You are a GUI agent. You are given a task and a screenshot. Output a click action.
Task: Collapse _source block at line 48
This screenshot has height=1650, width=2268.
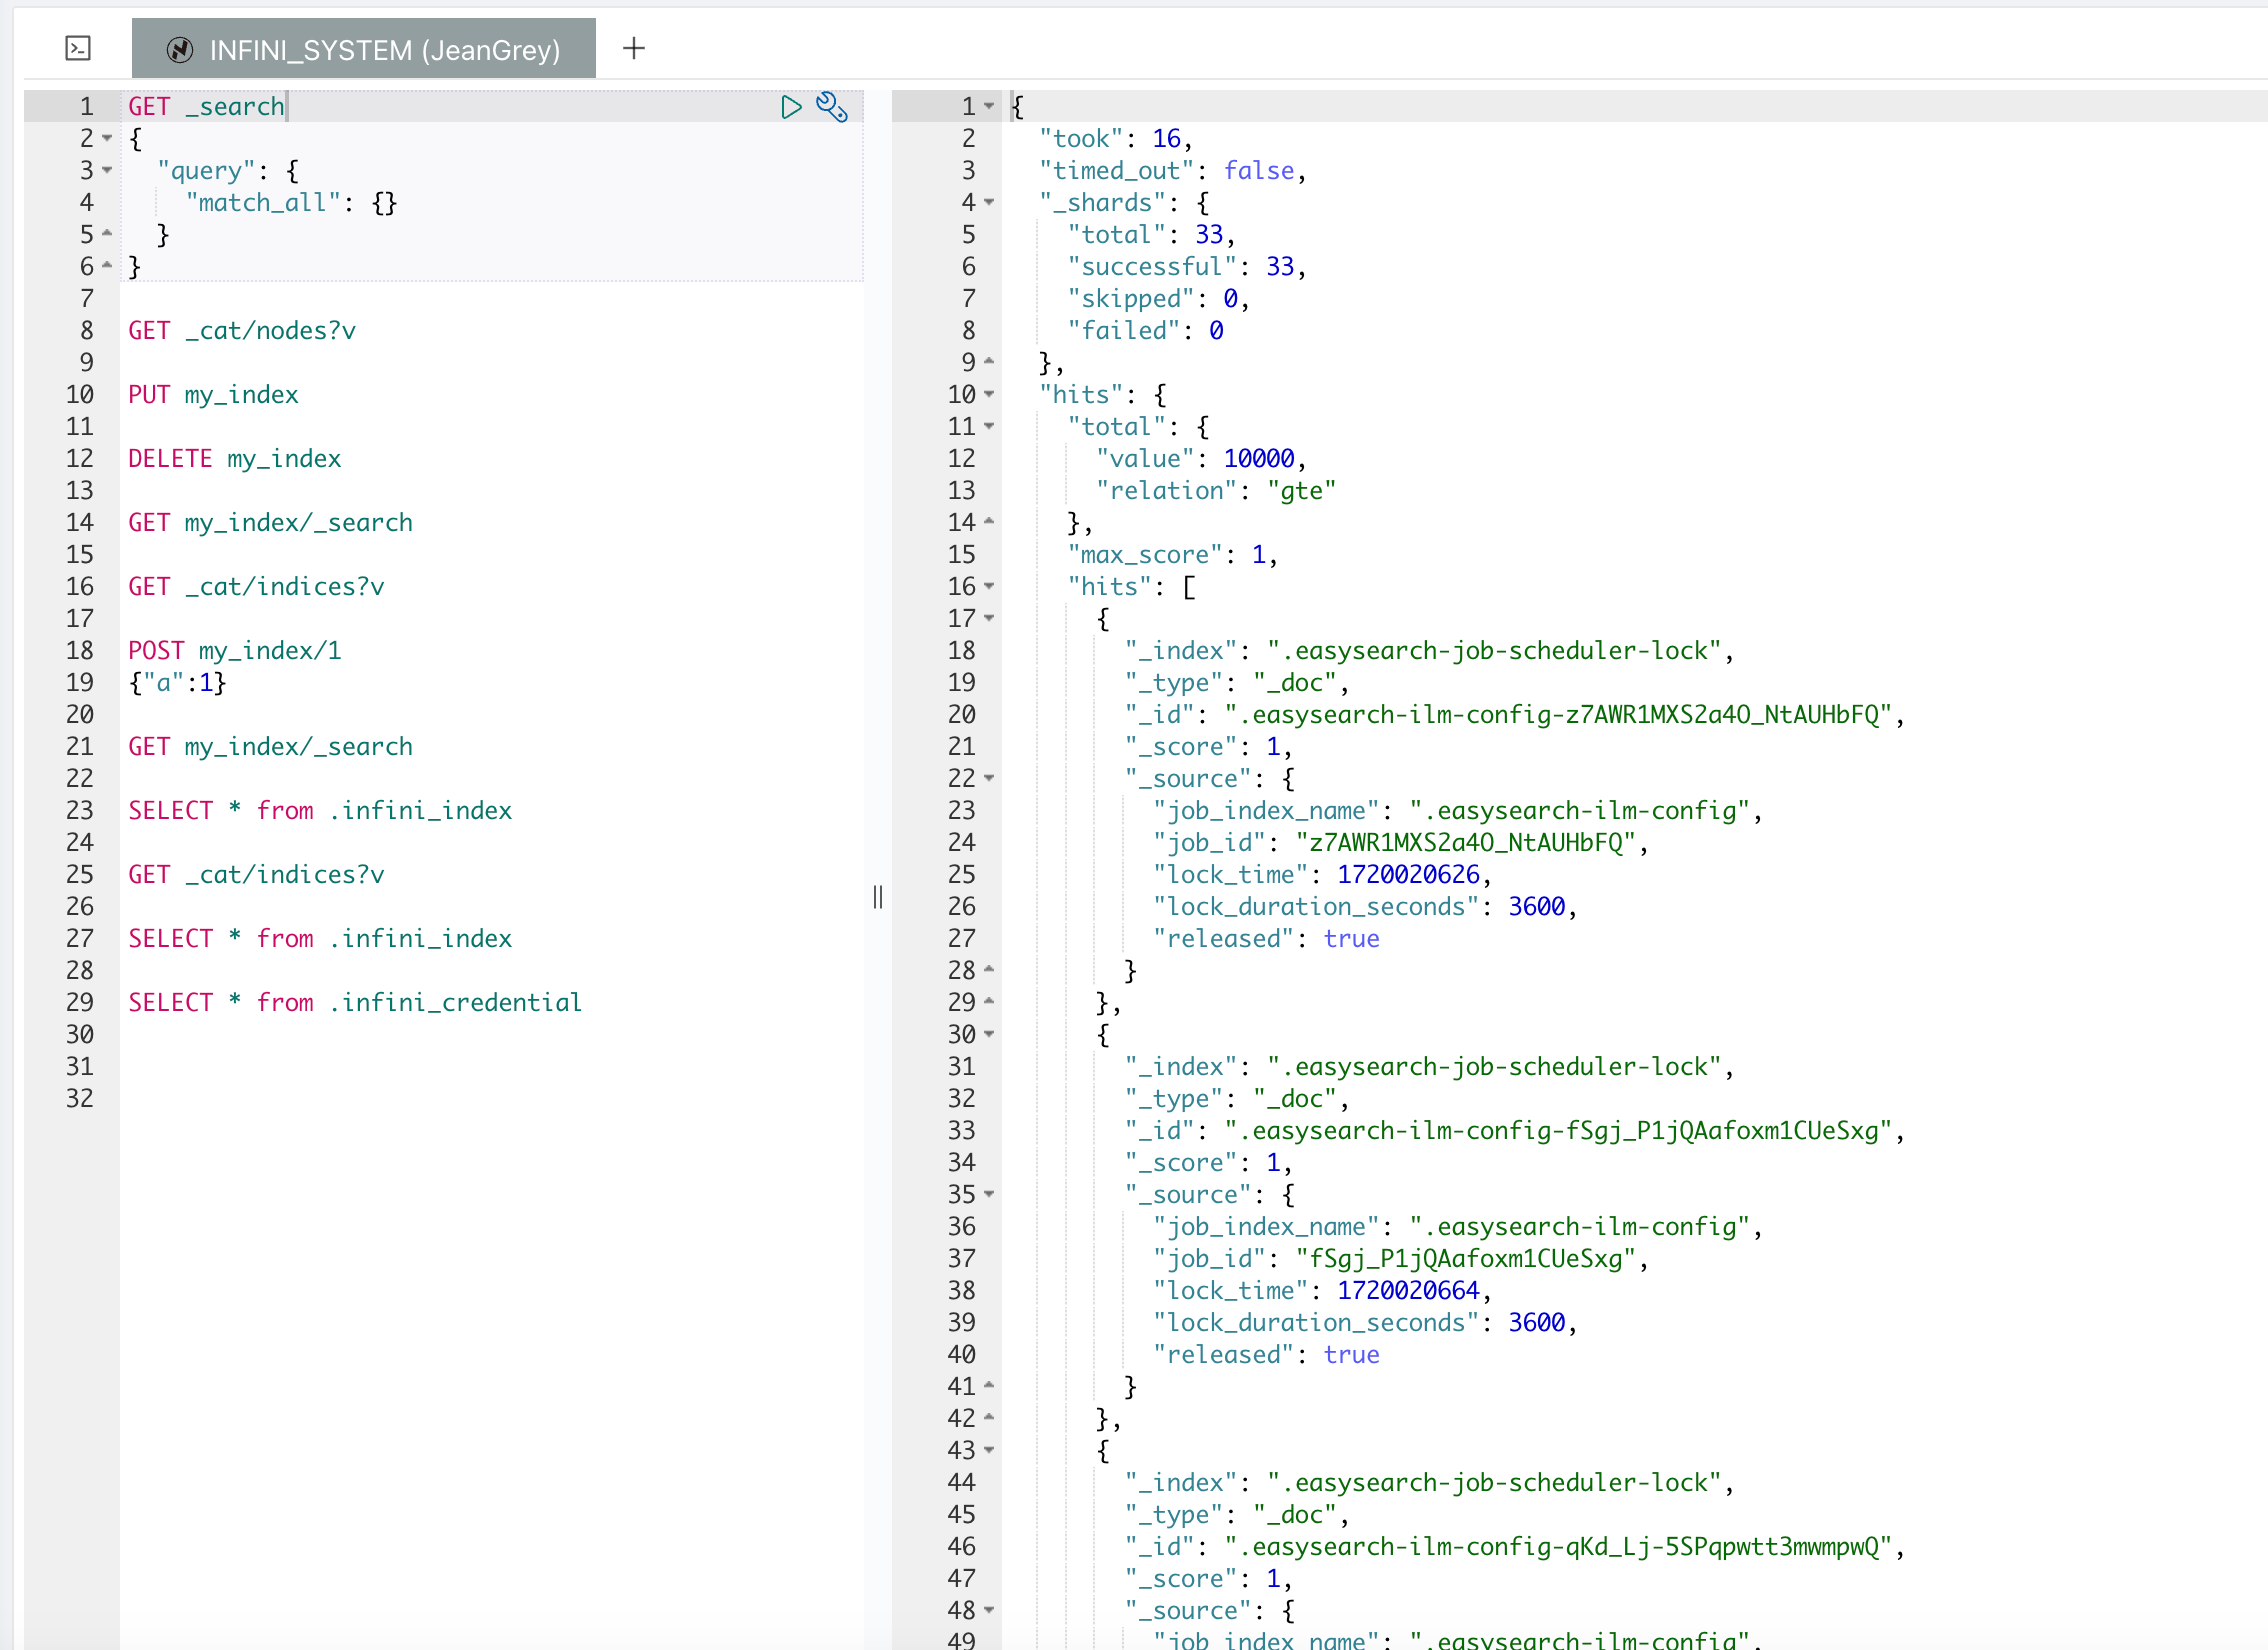coord(989,1611)
